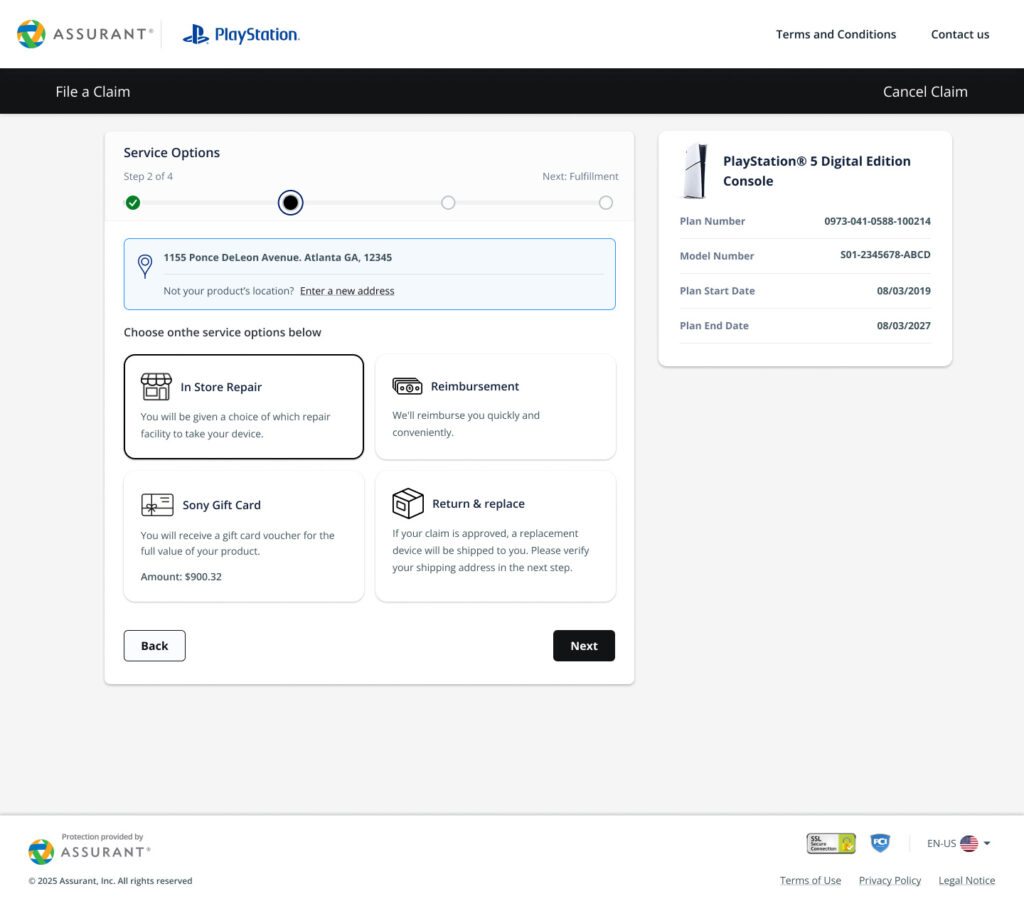Open the EN-US language dropdown
The height and width of the screenshot is (906, 1024).
tap(958, 843)
